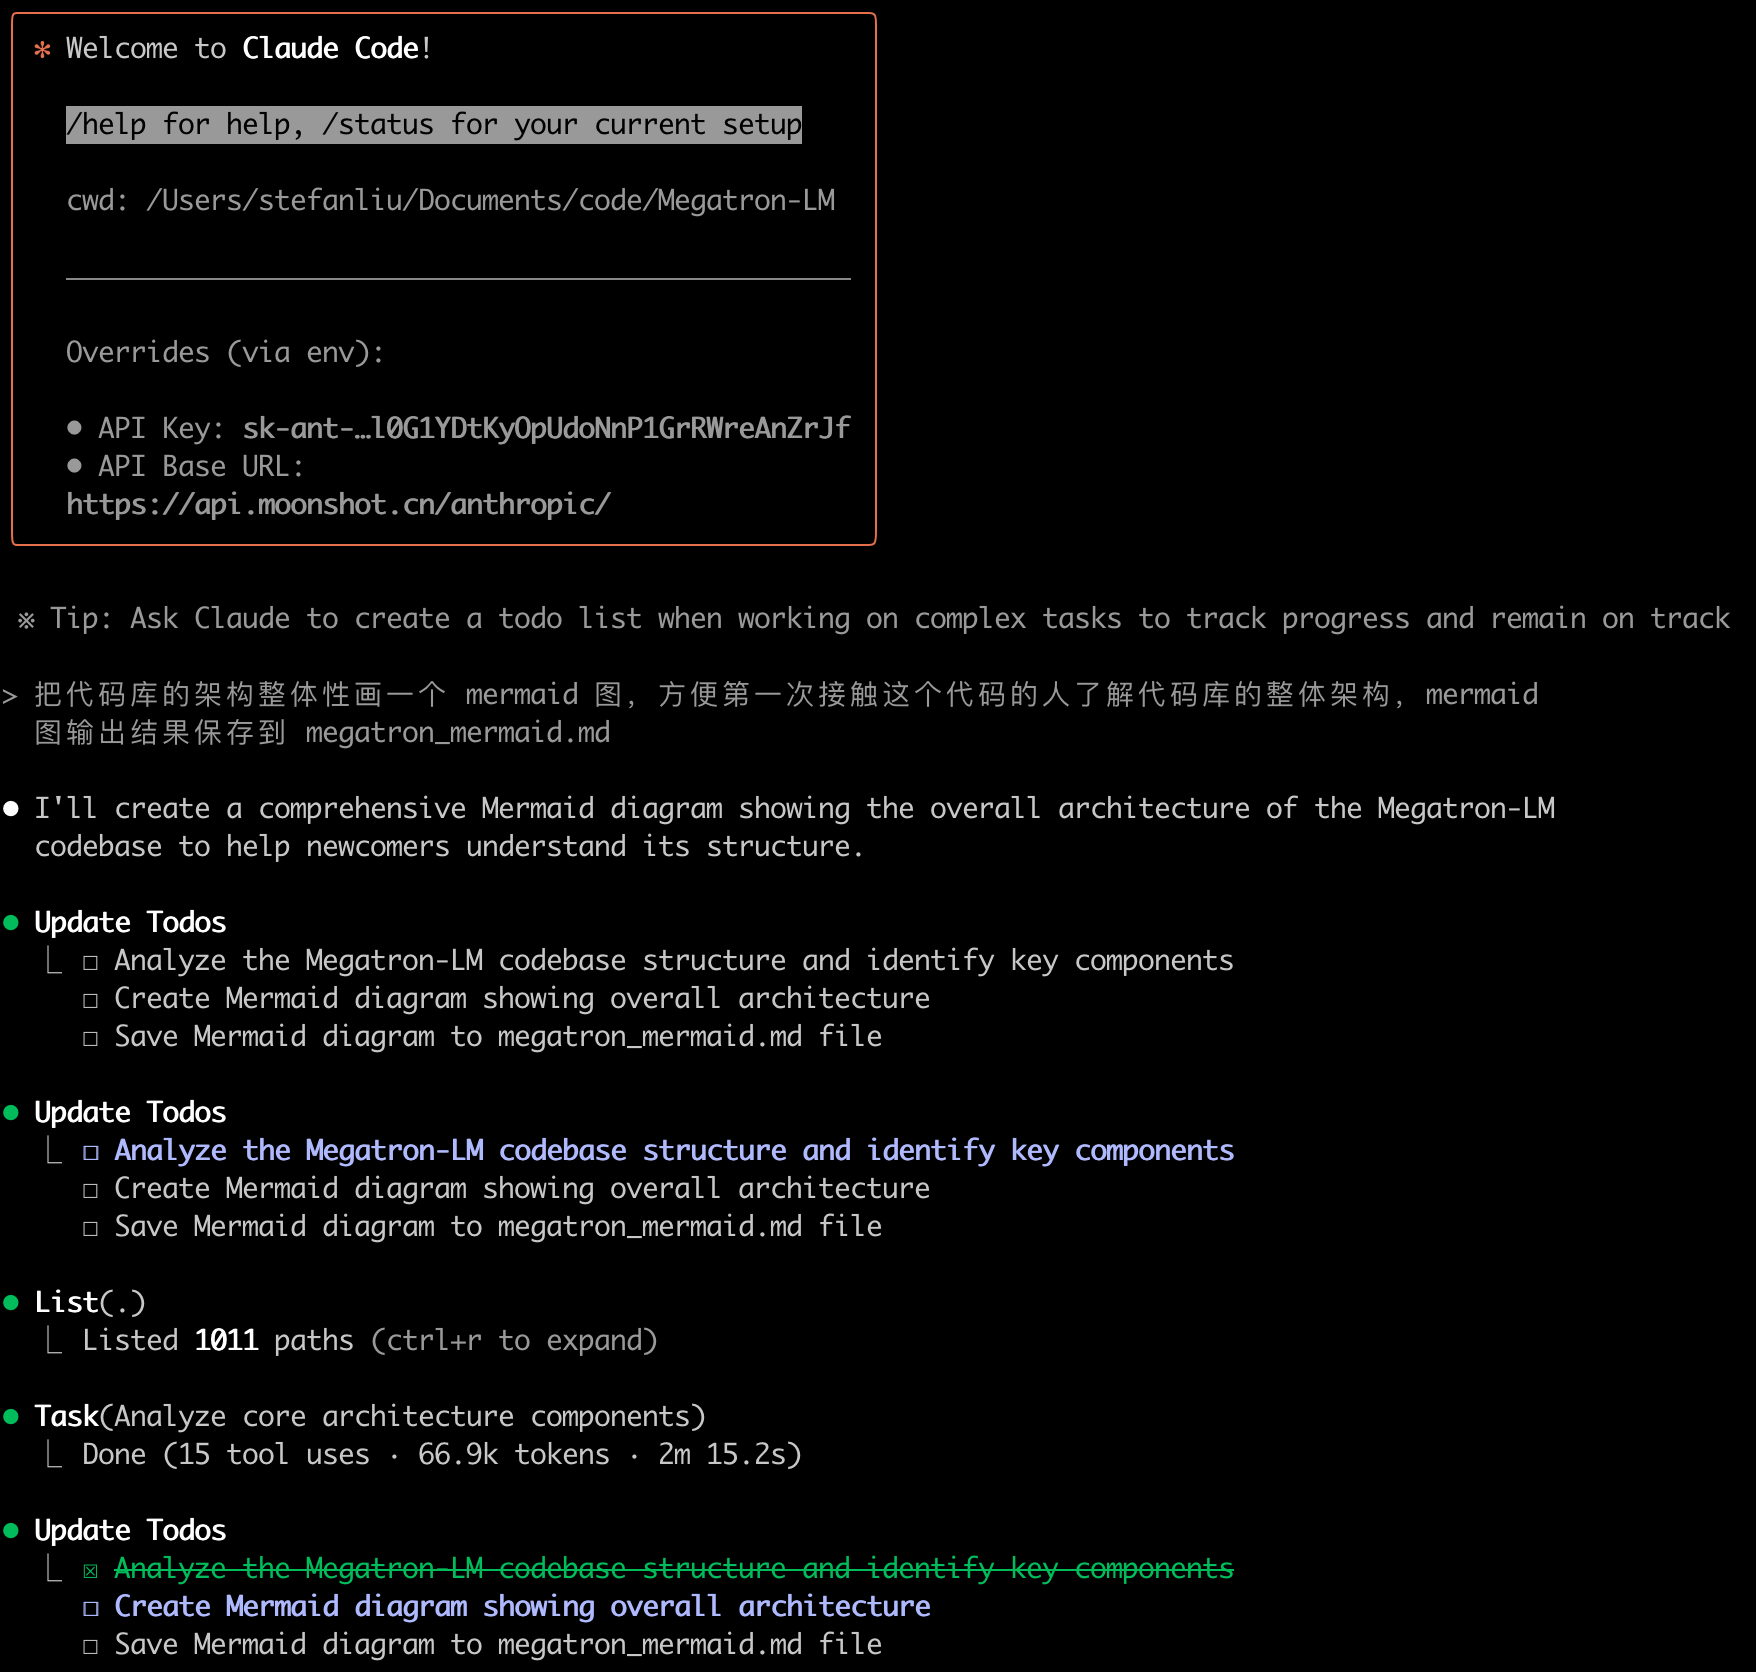Toggle third-list checkbox for Save Mermaid diagram

click(91, 1647)
